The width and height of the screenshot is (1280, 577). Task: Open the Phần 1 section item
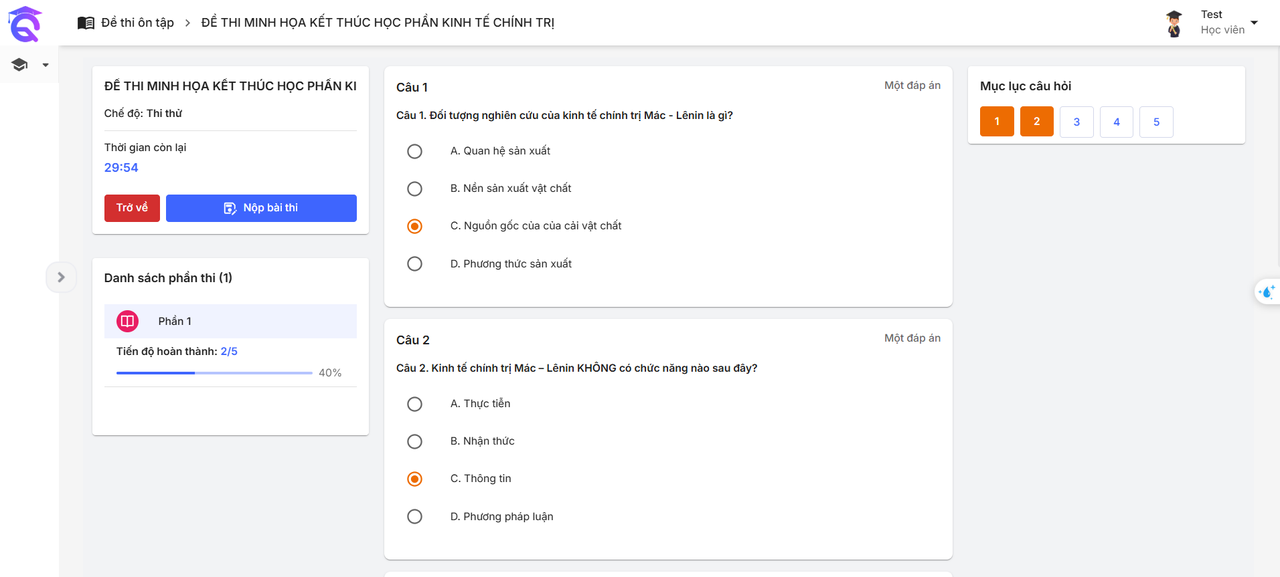point(230,321)
